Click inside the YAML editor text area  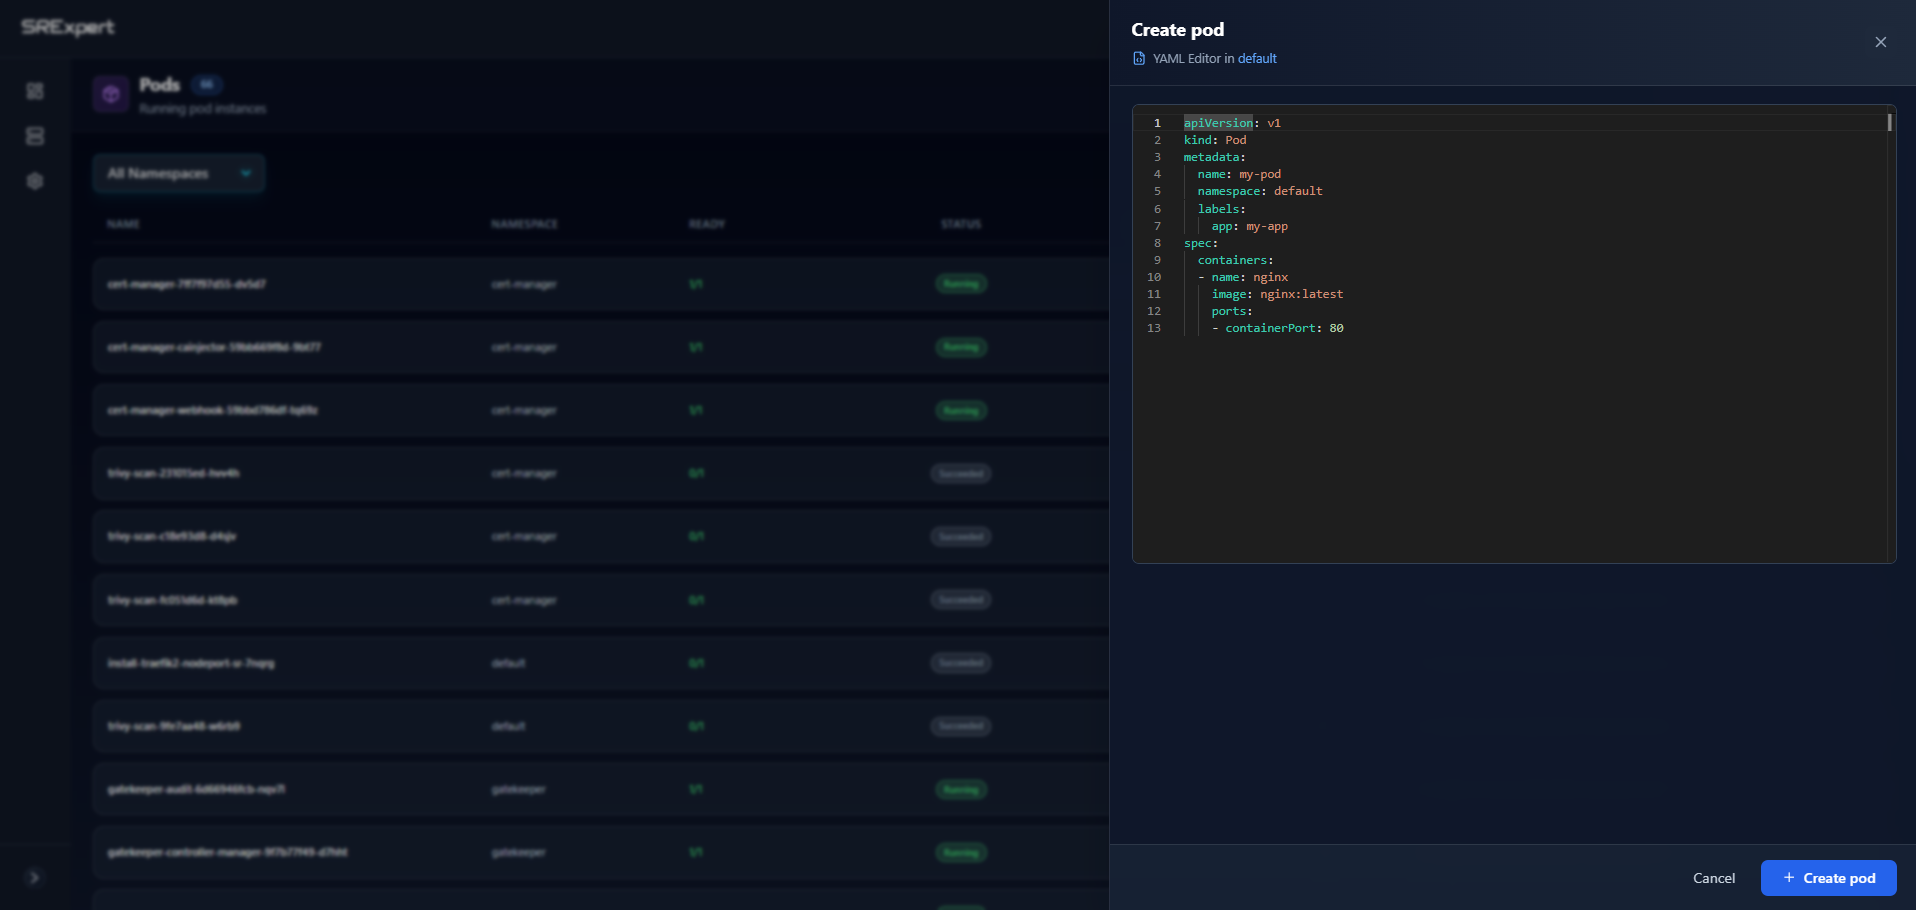1500,400
